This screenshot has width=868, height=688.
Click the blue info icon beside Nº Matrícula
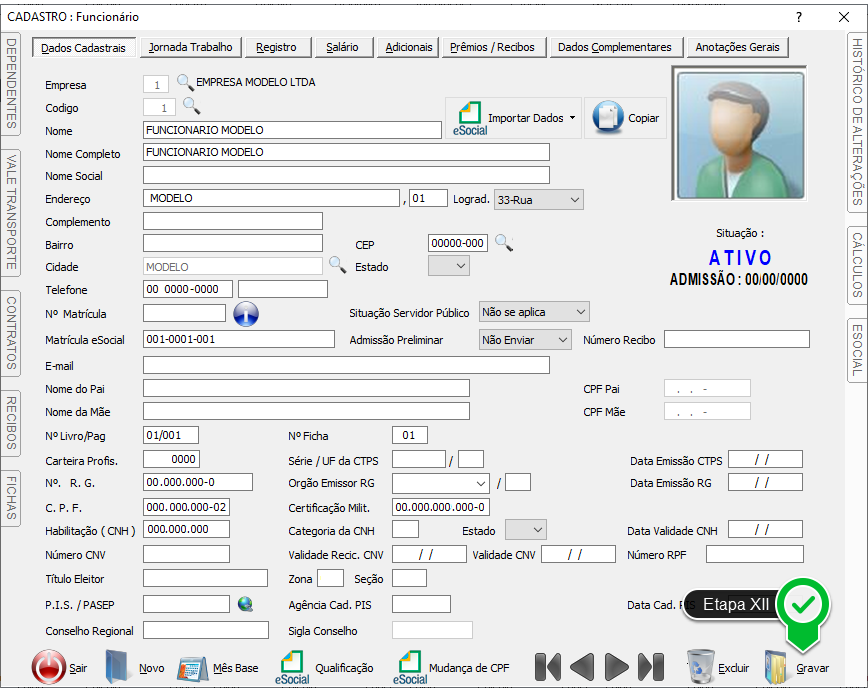pyautogui.click(x=246, y=314)
